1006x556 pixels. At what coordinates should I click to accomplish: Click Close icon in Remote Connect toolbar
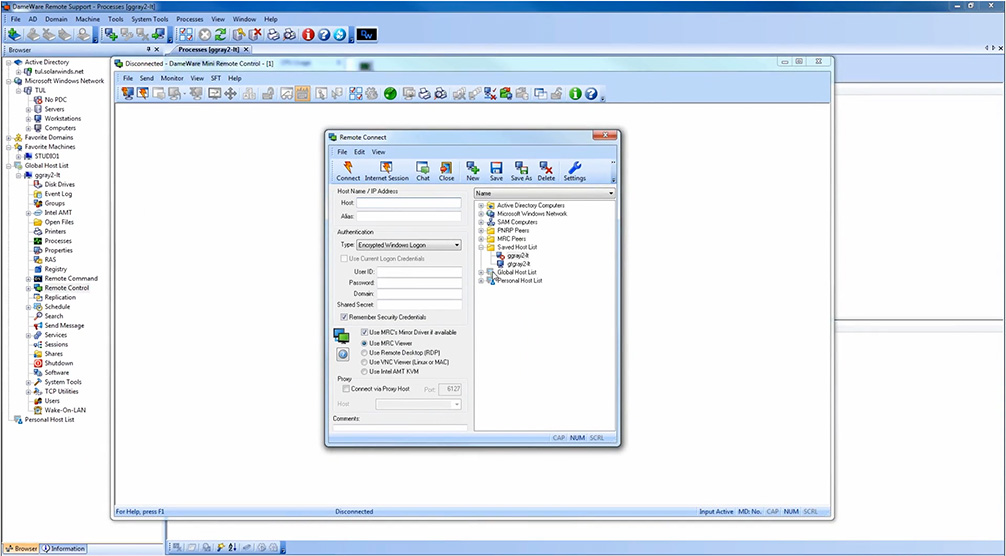[x=447, y=171]
